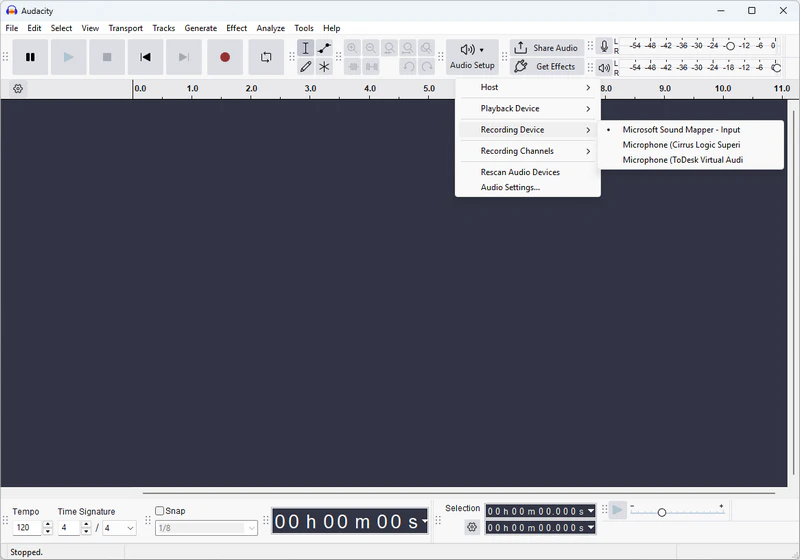Expand the Recording Channels submenu

(x=528, y=151)
